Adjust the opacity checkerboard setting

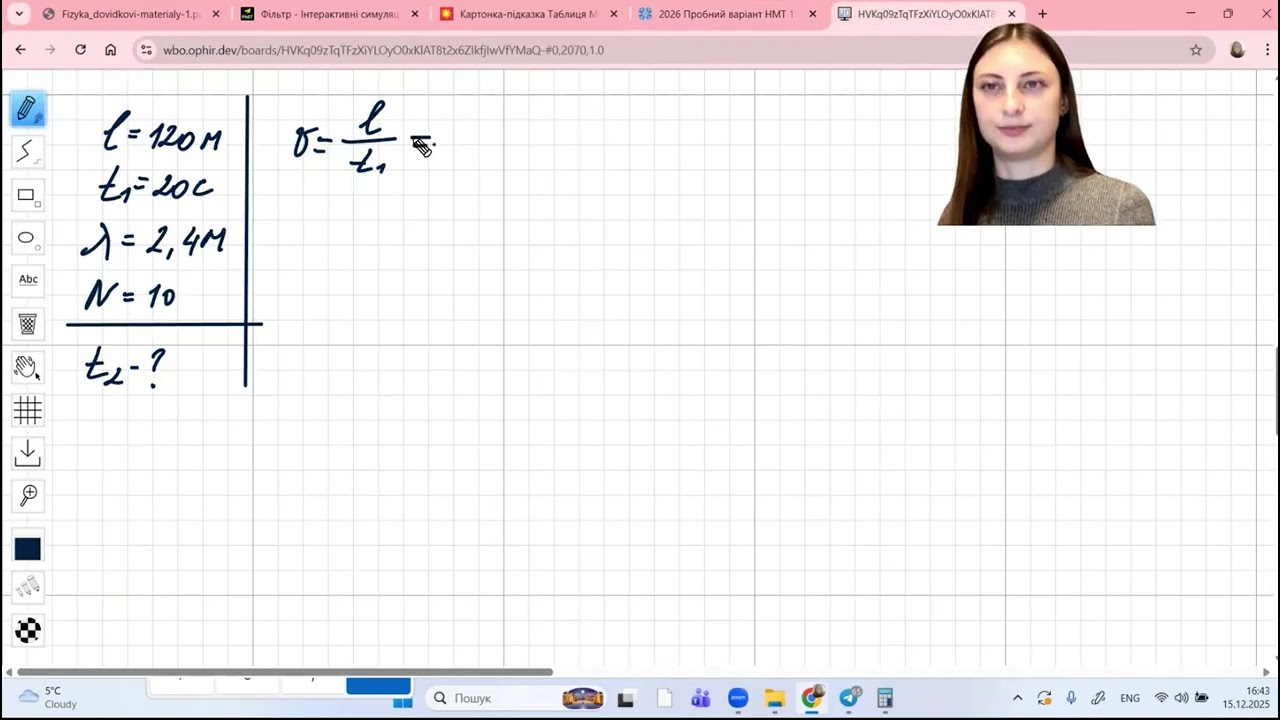tap(28, 630)
